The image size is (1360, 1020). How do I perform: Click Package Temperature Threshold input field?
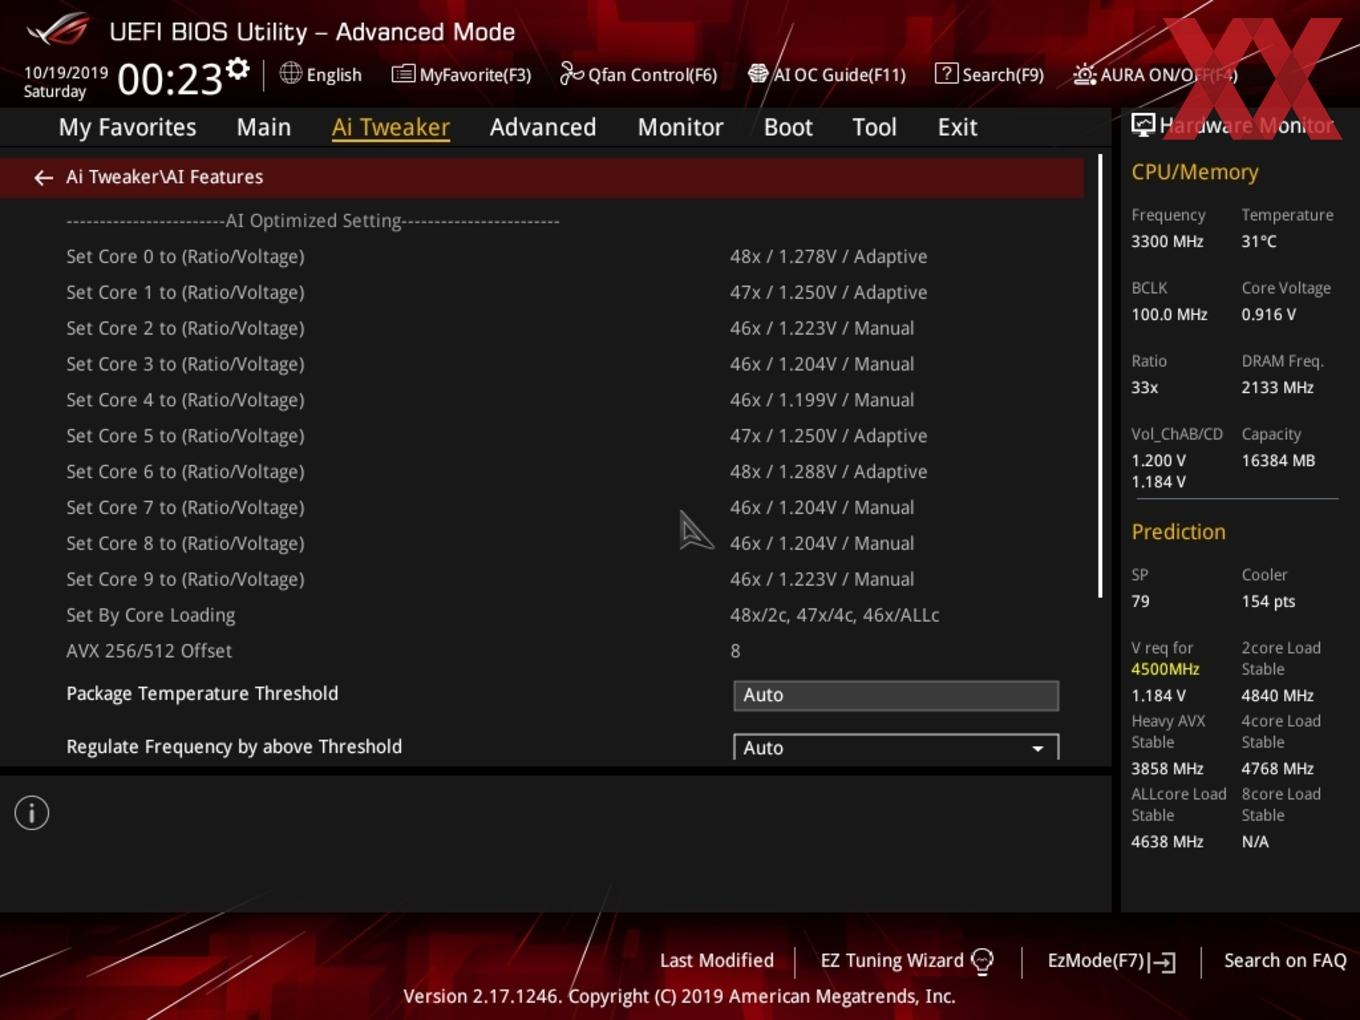896,695
